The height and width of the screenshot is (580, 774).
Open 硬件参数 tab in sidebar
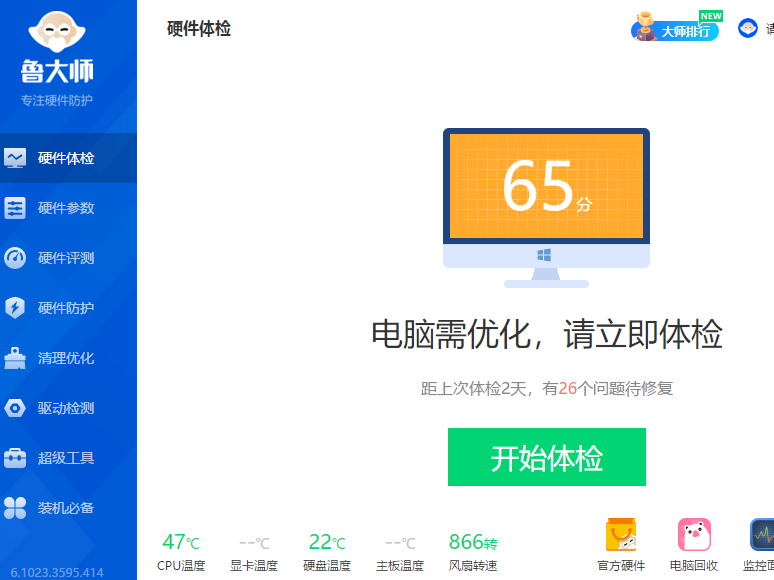coord(68,208)
